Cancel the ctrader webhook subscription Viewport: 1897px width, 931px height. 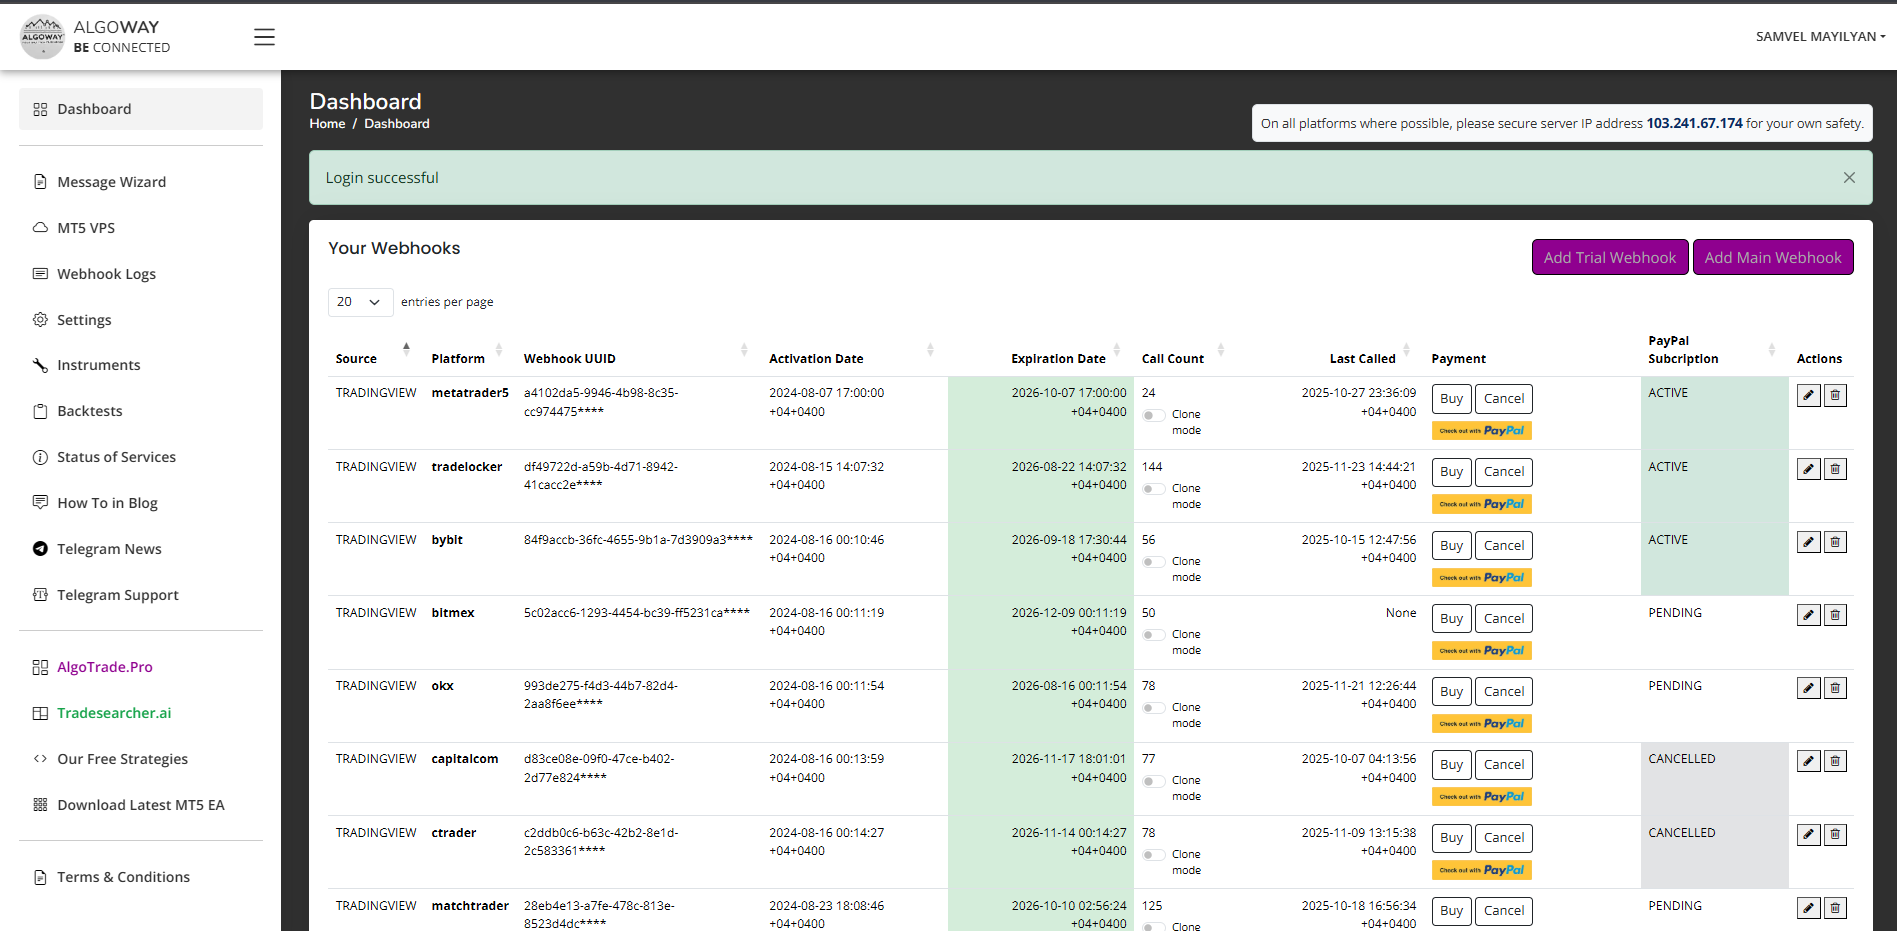[x=1504, y=838]
